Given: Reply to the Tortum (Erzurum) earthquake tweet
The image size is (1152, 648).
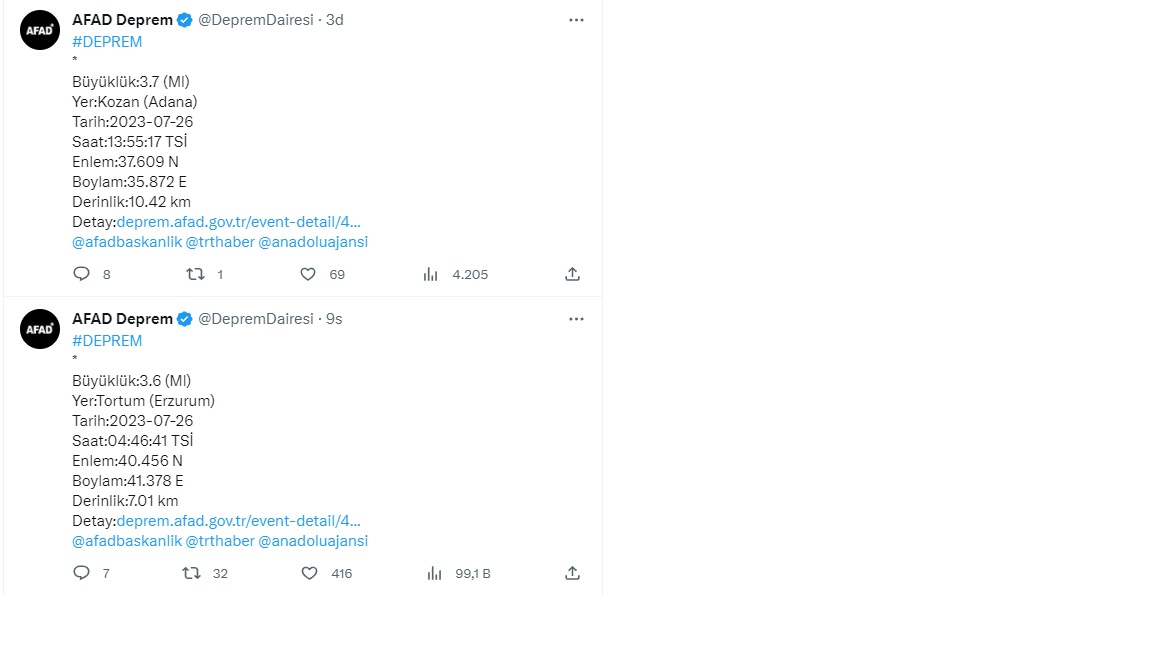Looking at the screenshot, I should pos(82,573).
